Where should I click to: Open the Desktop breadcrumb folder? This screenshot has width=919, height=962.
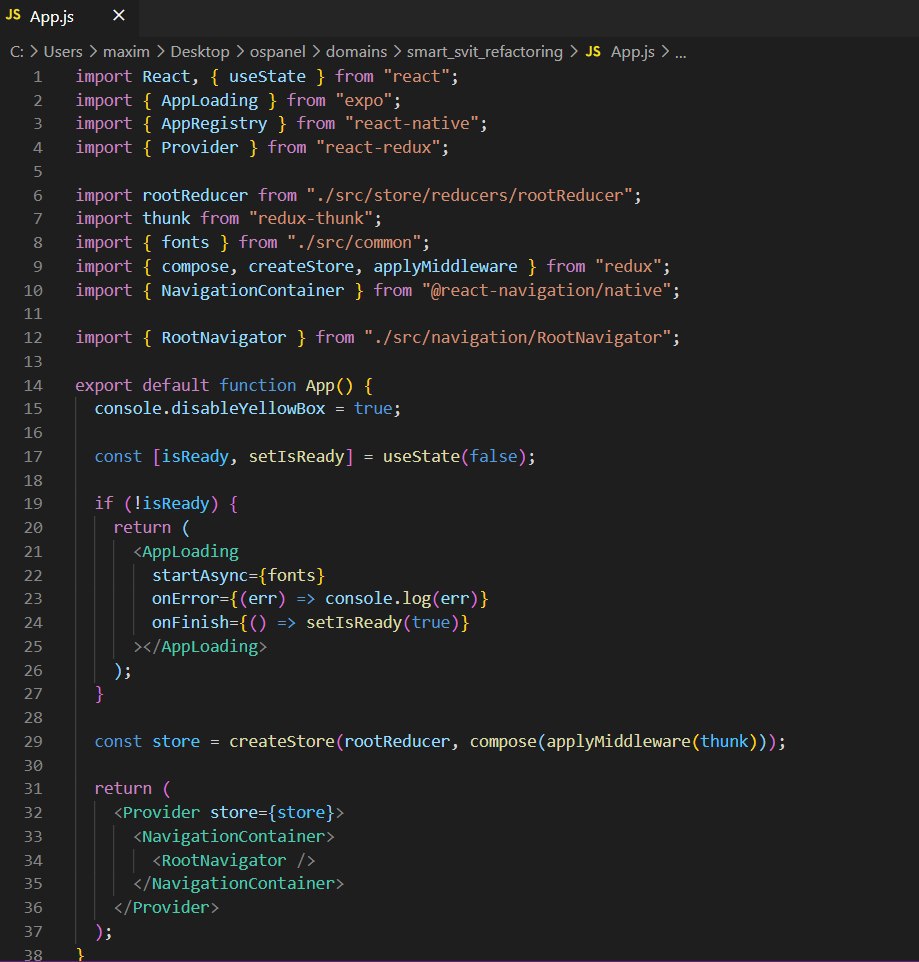199,52
